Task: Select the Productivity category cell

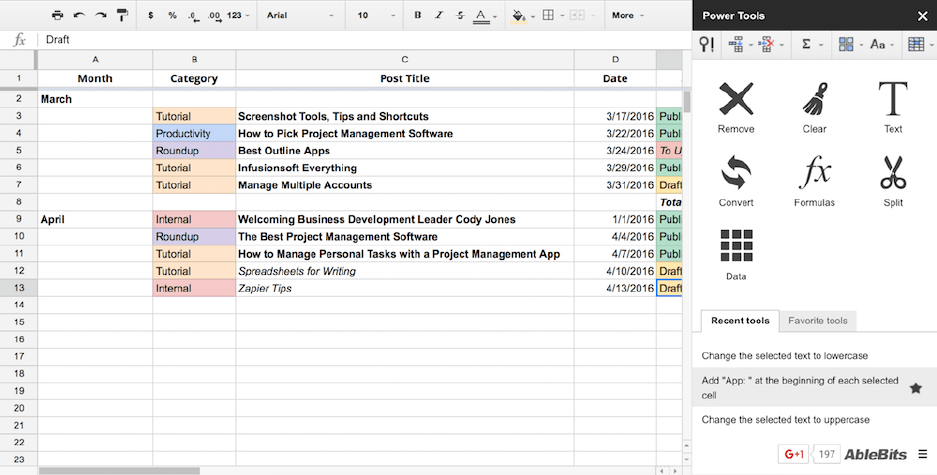Action: point(194,133)
